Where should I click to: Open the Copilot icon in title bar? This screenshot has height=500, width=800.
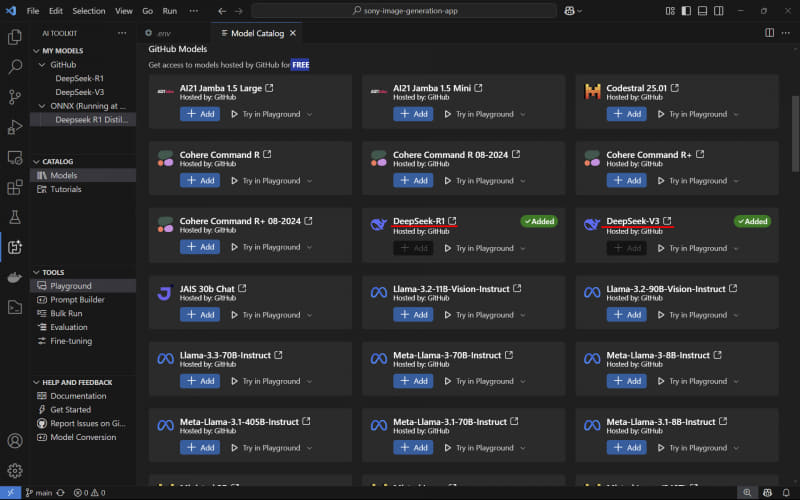point(569,11)
